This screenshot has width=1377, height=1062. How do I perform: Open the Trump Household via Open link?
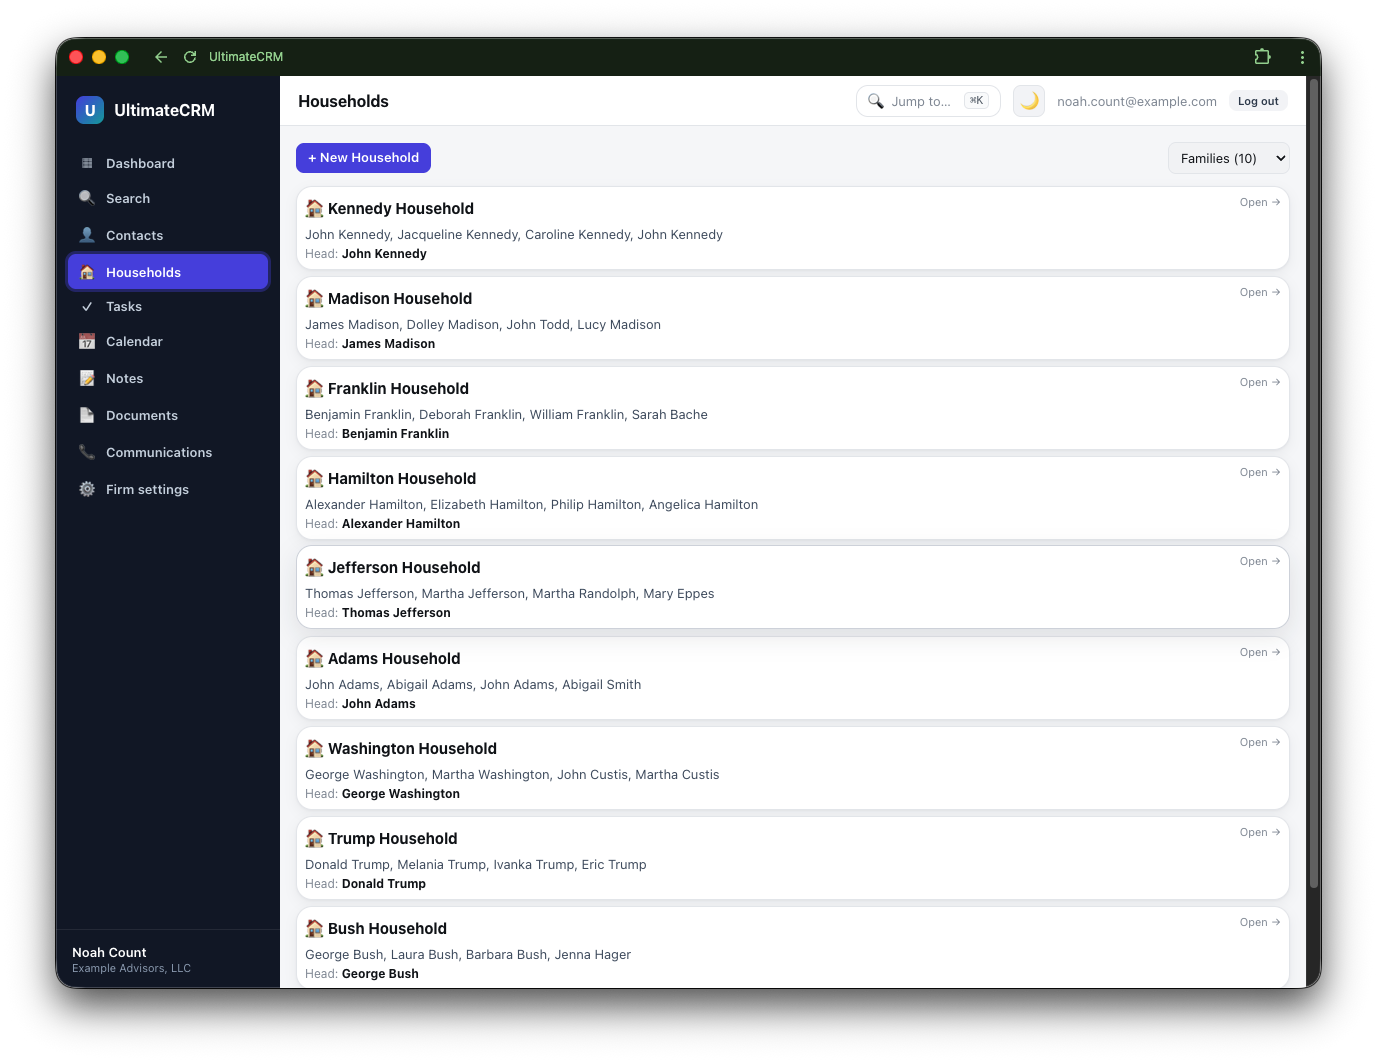(1260, 832)
